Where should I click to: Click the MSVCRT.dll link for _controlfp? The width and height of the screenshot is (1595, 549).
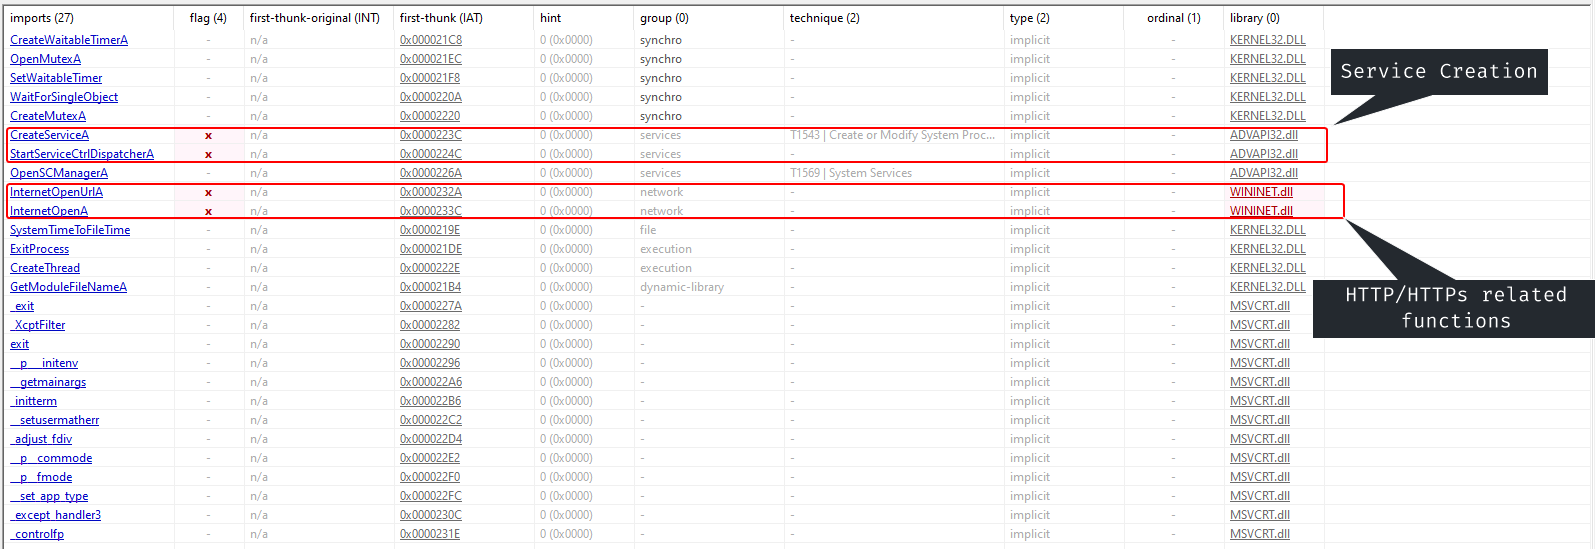point(1259,534)
